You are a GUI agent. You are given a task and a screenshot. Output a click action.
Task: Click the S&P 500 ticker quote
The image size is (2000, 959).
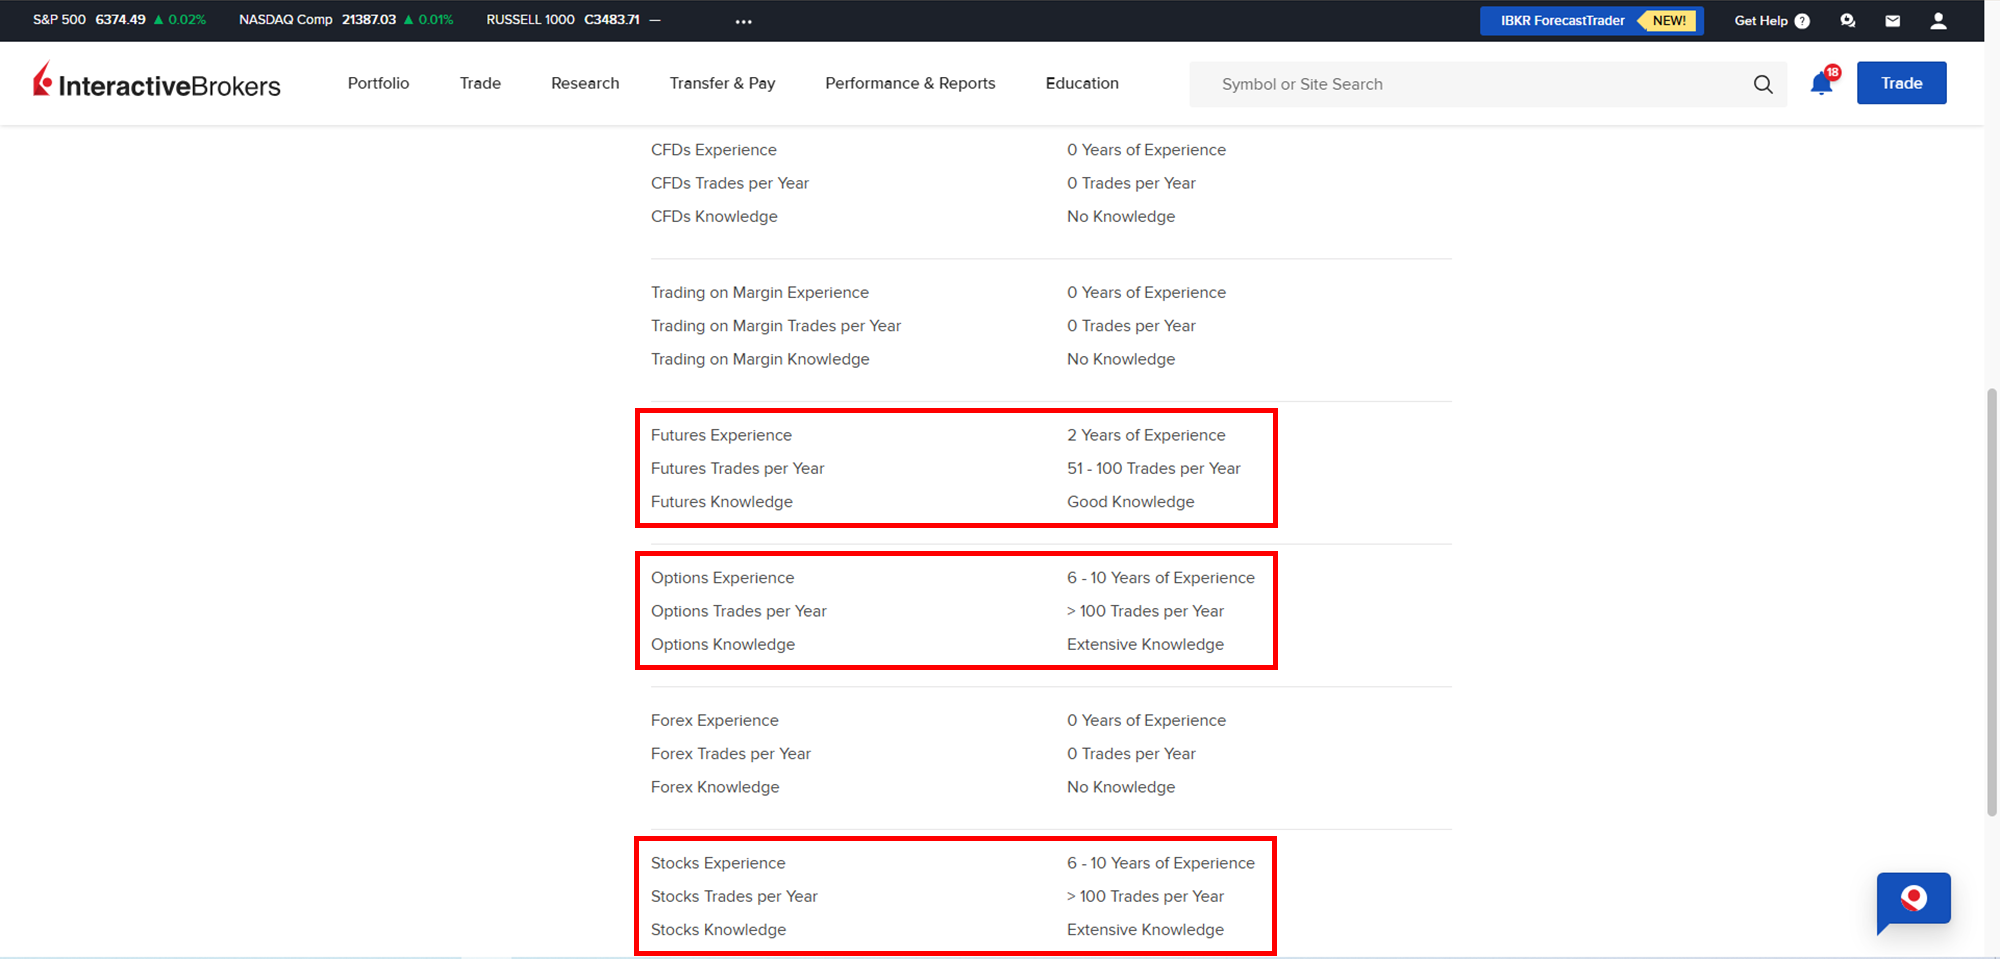[x=119, y=20]
